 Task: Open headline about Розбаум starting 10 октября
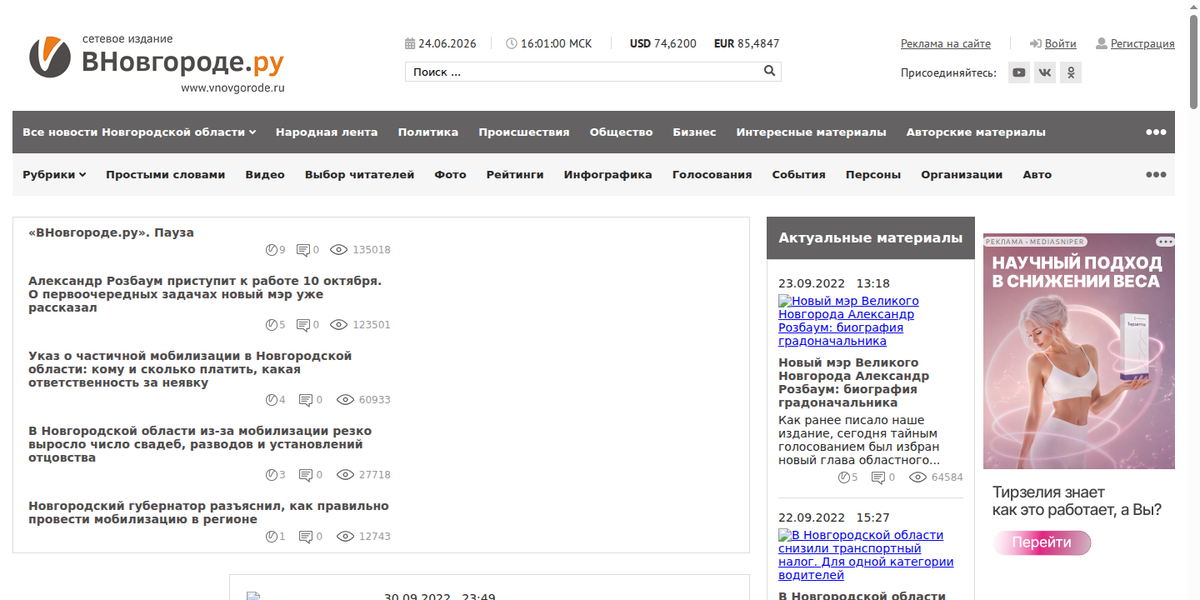205,294
